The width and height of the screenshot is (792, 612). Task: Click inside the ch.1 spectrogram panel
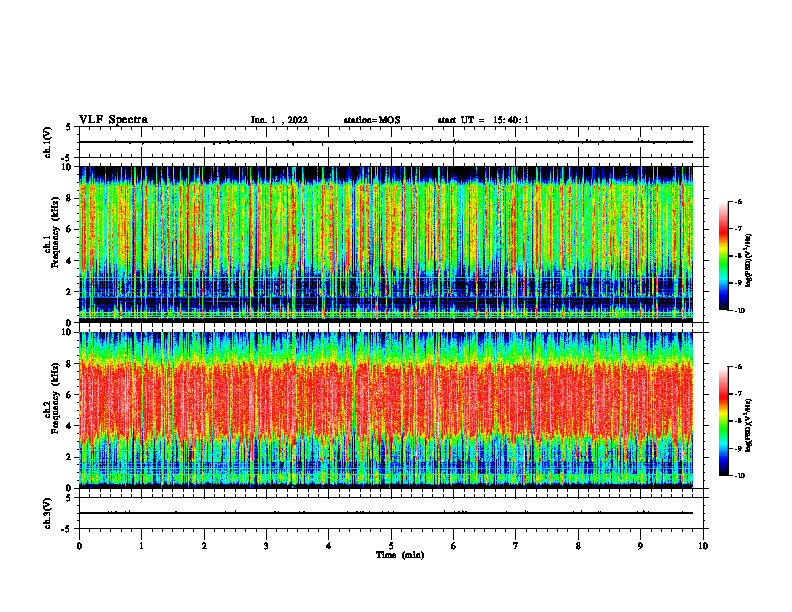(x=386, y=244)
